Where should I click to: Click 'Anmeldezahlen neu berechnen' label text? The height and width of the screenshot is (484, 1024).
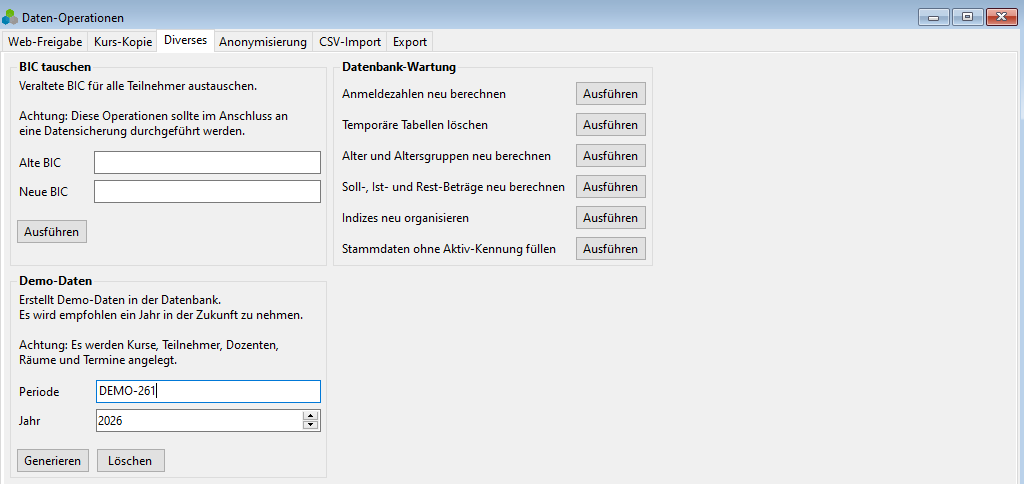(x=424, y=94)
